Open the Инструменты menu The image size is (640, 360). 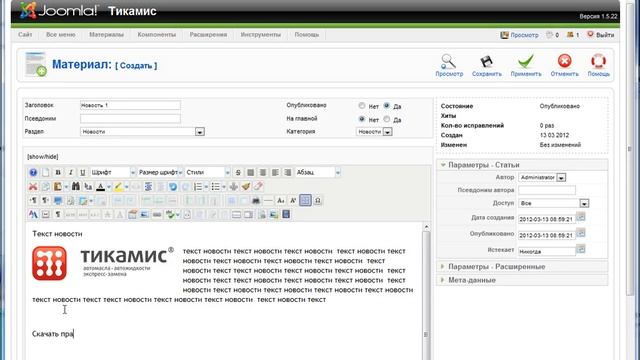point(260,35)
